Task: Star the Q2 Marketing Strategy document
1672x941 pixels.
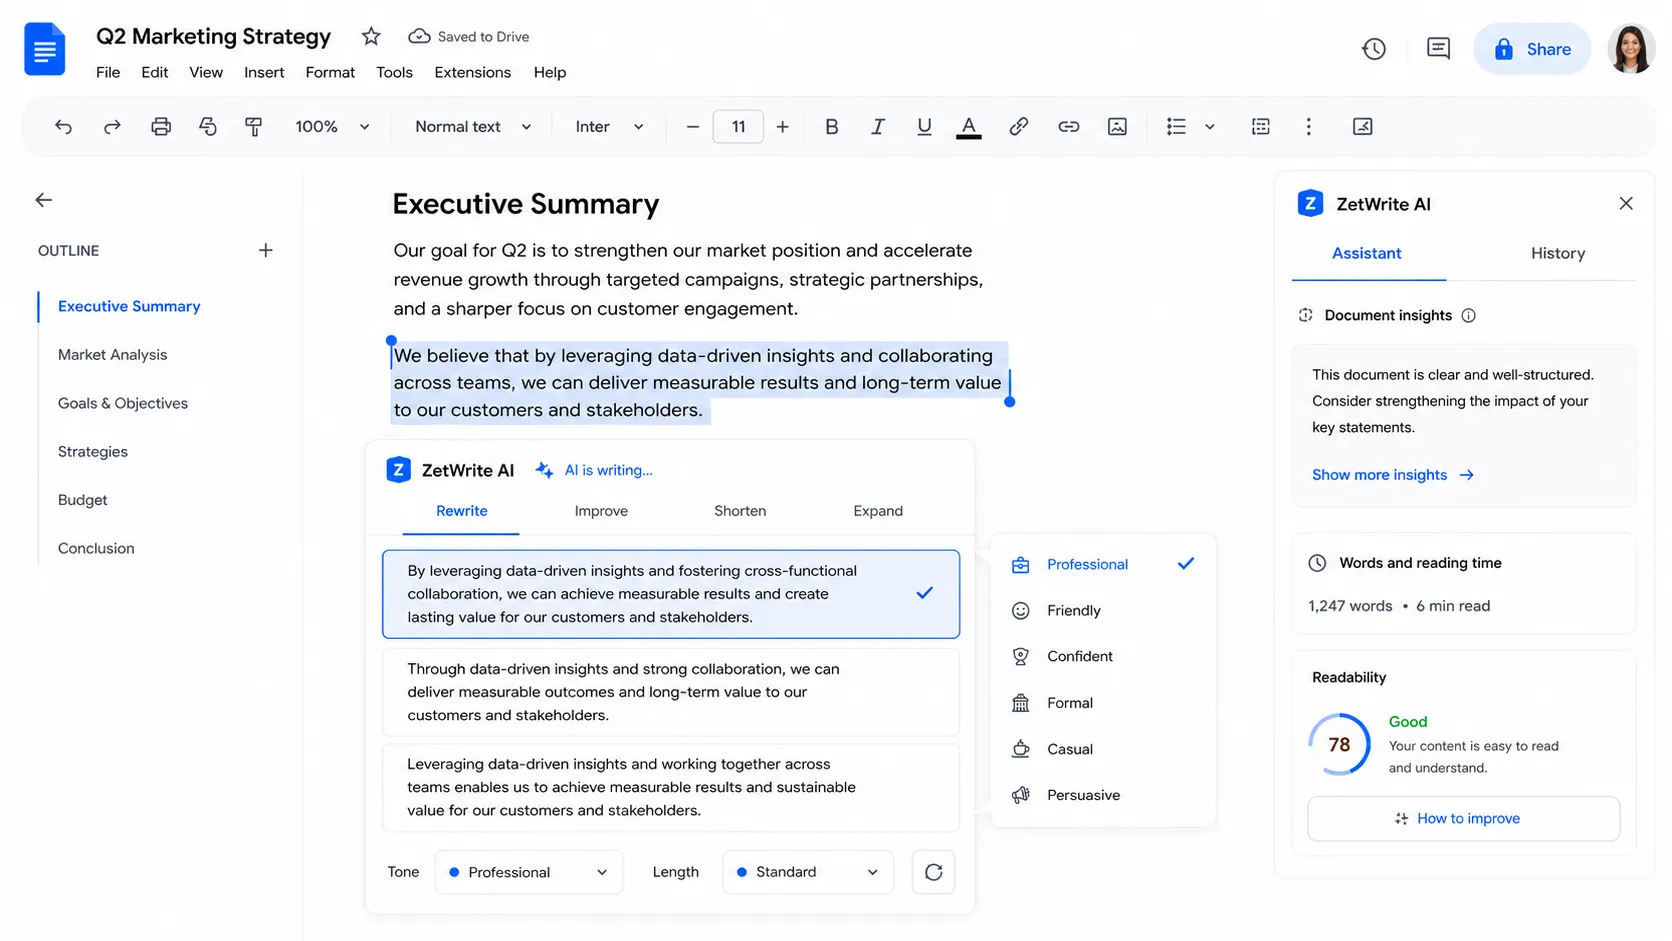Action: click(x=371, y=37)
